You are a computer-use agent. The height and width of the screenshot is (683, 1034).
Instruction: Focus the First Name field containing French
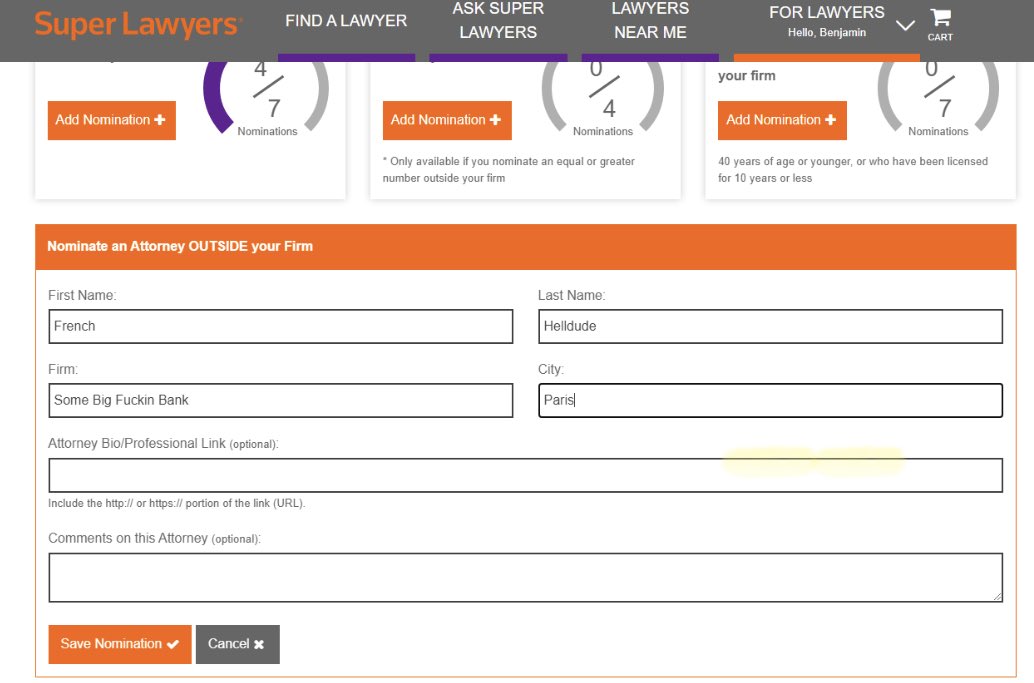pos(280,326)
